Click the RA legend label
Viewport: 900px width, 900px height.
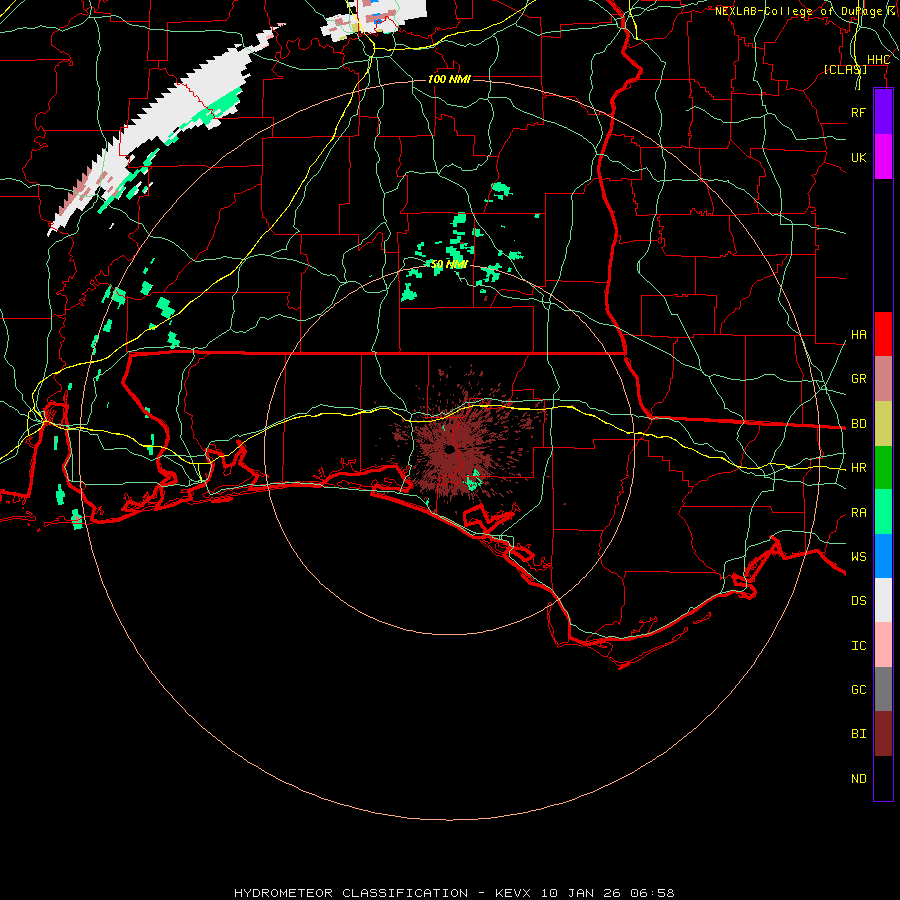858,513
